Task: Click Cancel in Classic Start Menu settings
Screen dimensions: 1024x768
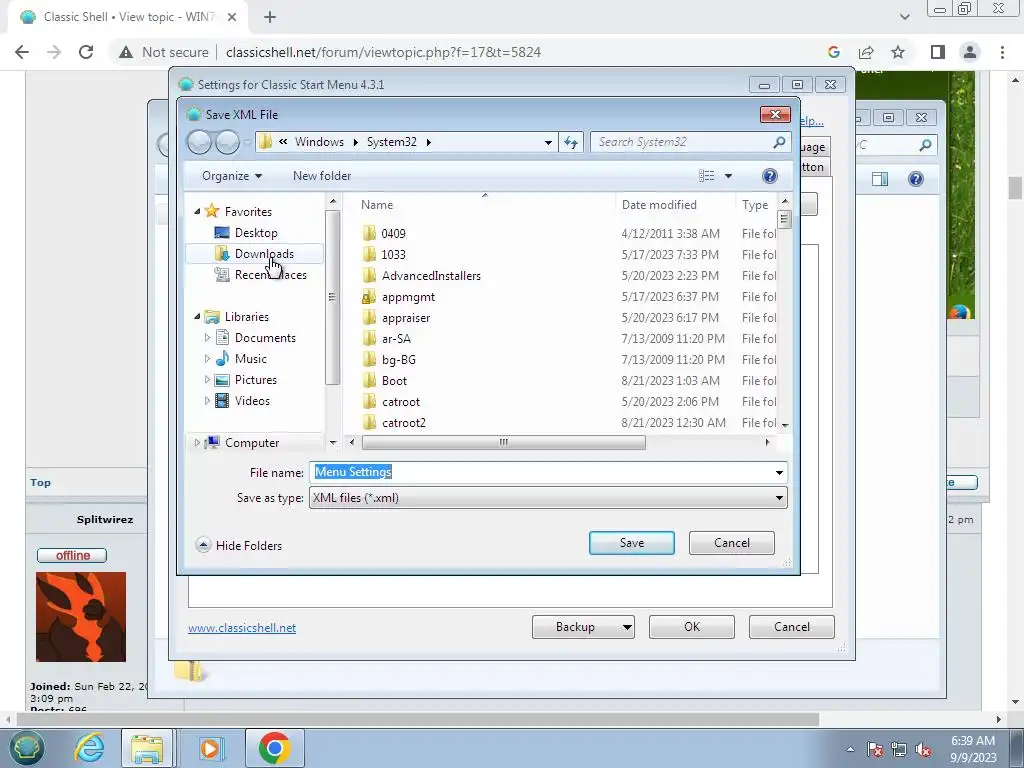Action: [x=792, y=627]
